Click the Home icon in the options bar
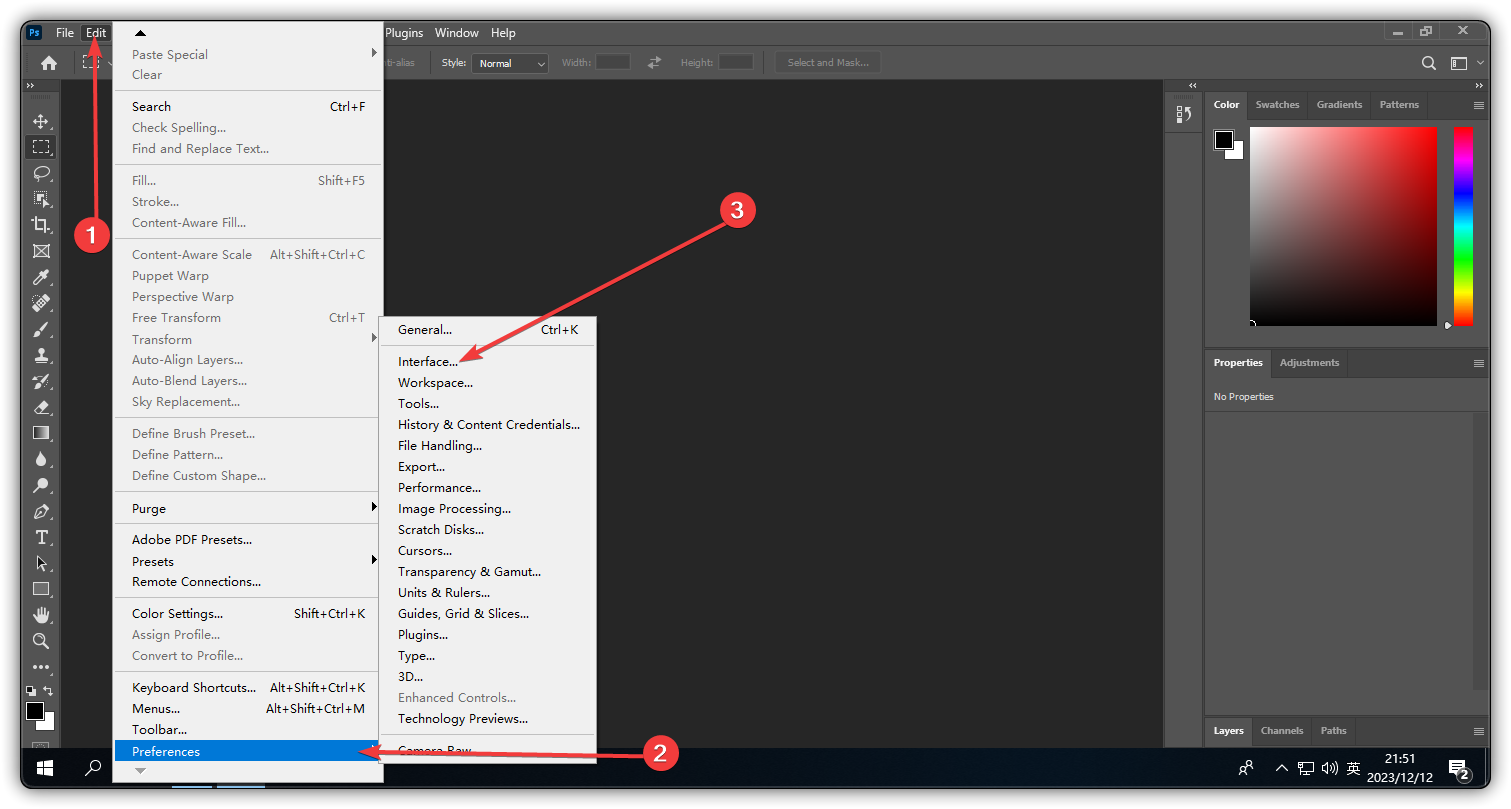This screenshot has width=1511, height=809. click(x=48, y=63)
